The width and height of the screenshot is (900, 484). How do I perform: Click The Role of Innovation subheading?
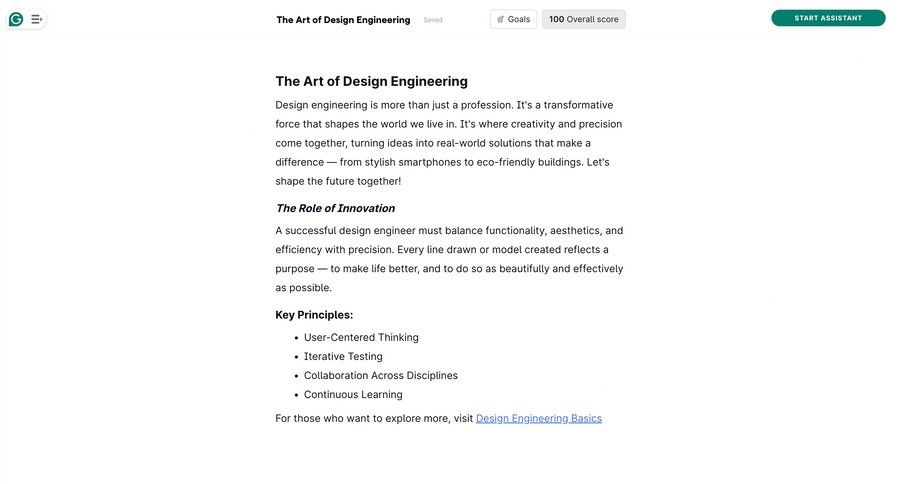(x=335, y=208)
